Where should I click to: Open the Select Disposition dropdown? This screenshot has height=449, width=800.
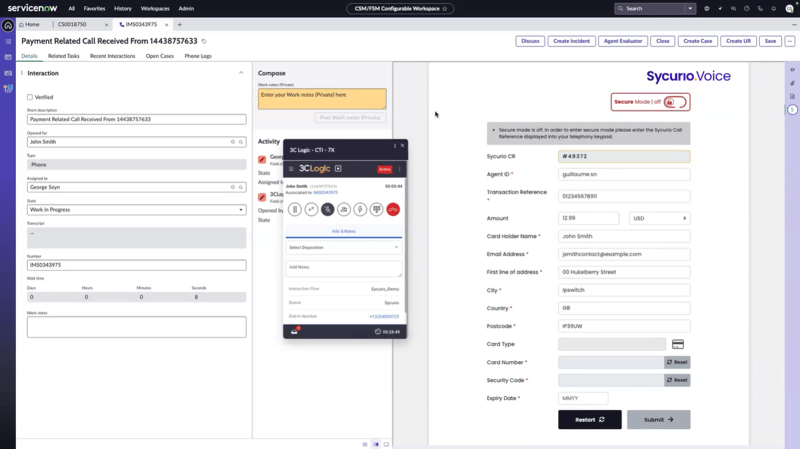343,247
